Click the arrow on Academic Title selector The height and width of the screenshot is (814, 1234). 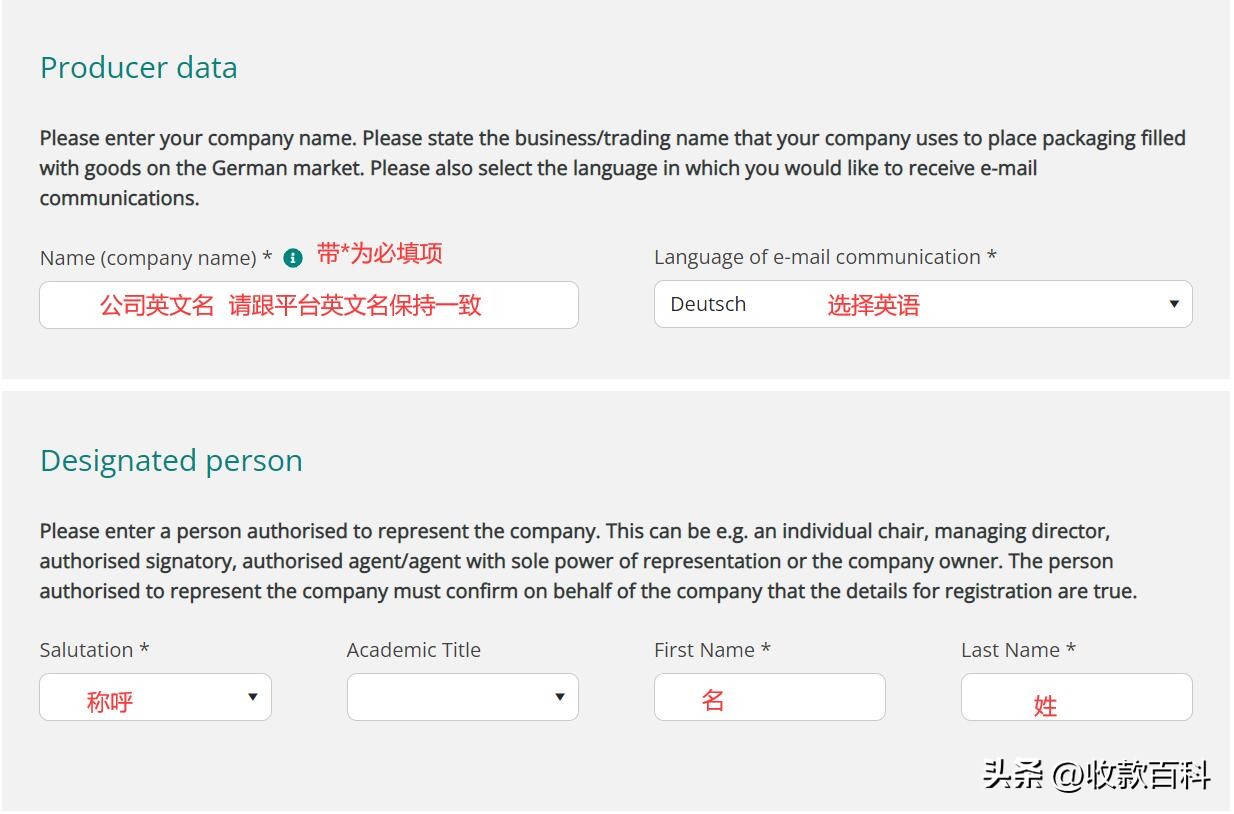pos(560,696)
